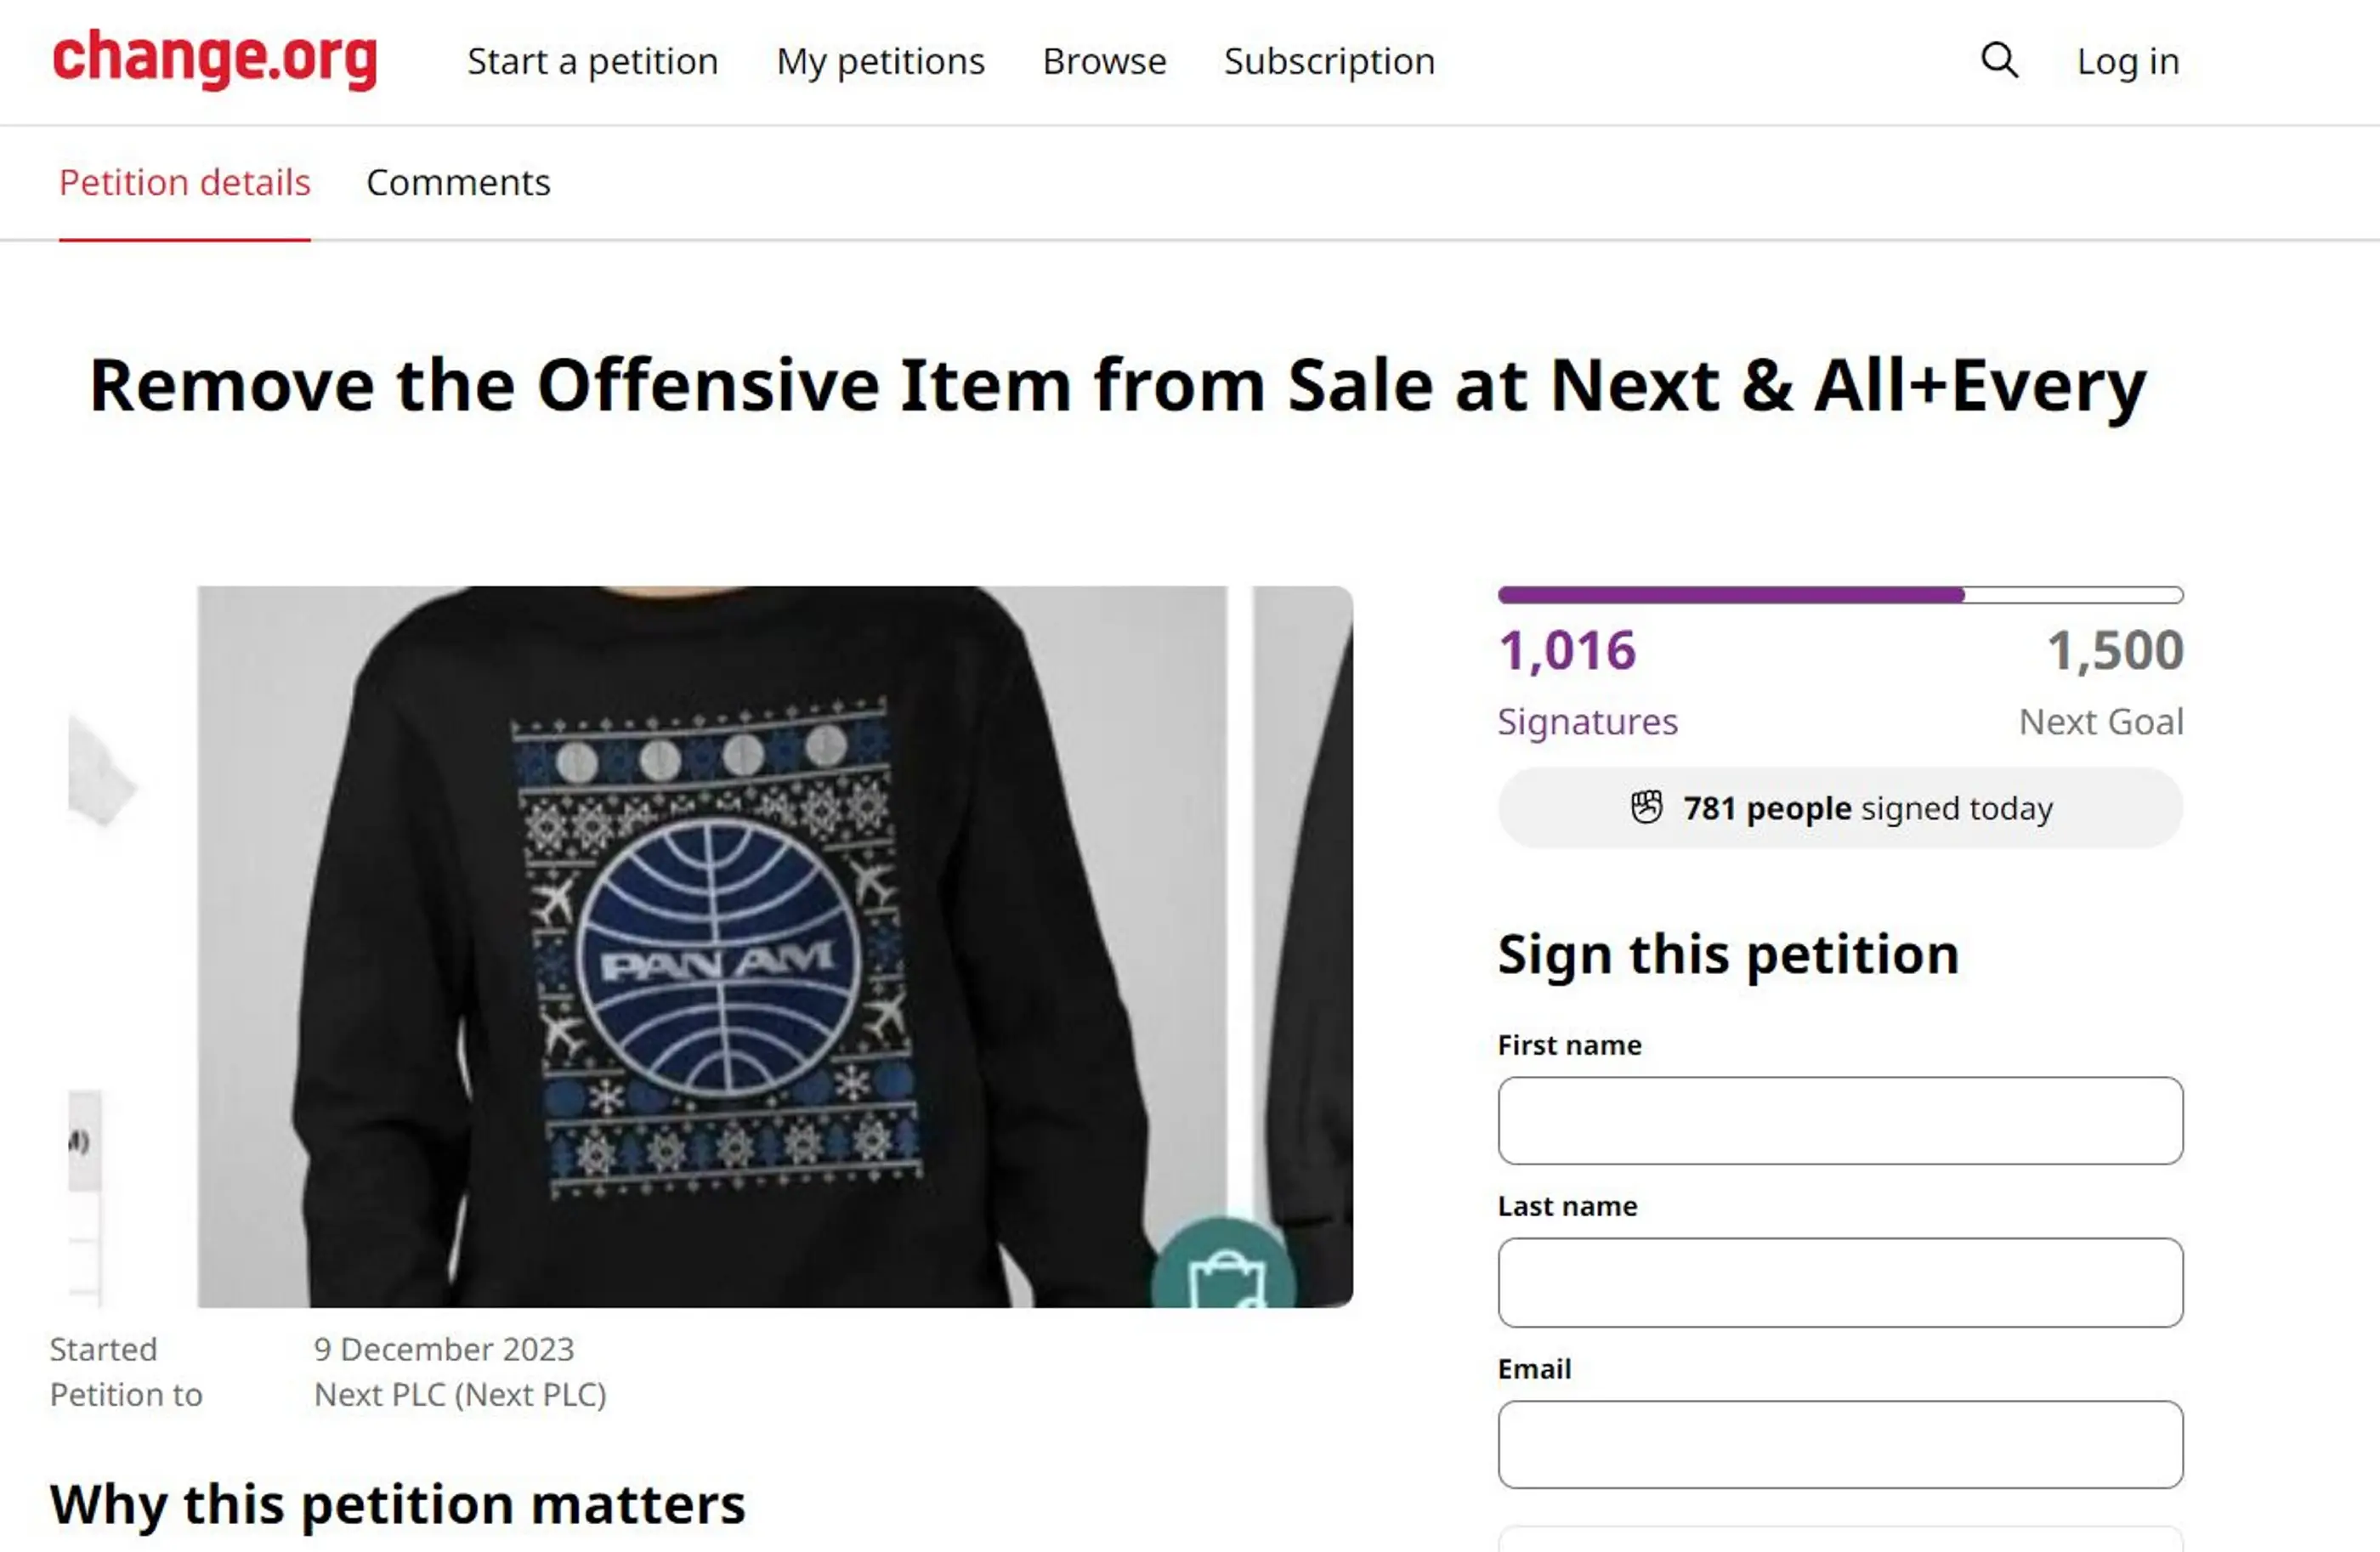This screenshot has height=1552, width=2380.
Task: Click the Log in link
Action: (x=2128, y=61)
